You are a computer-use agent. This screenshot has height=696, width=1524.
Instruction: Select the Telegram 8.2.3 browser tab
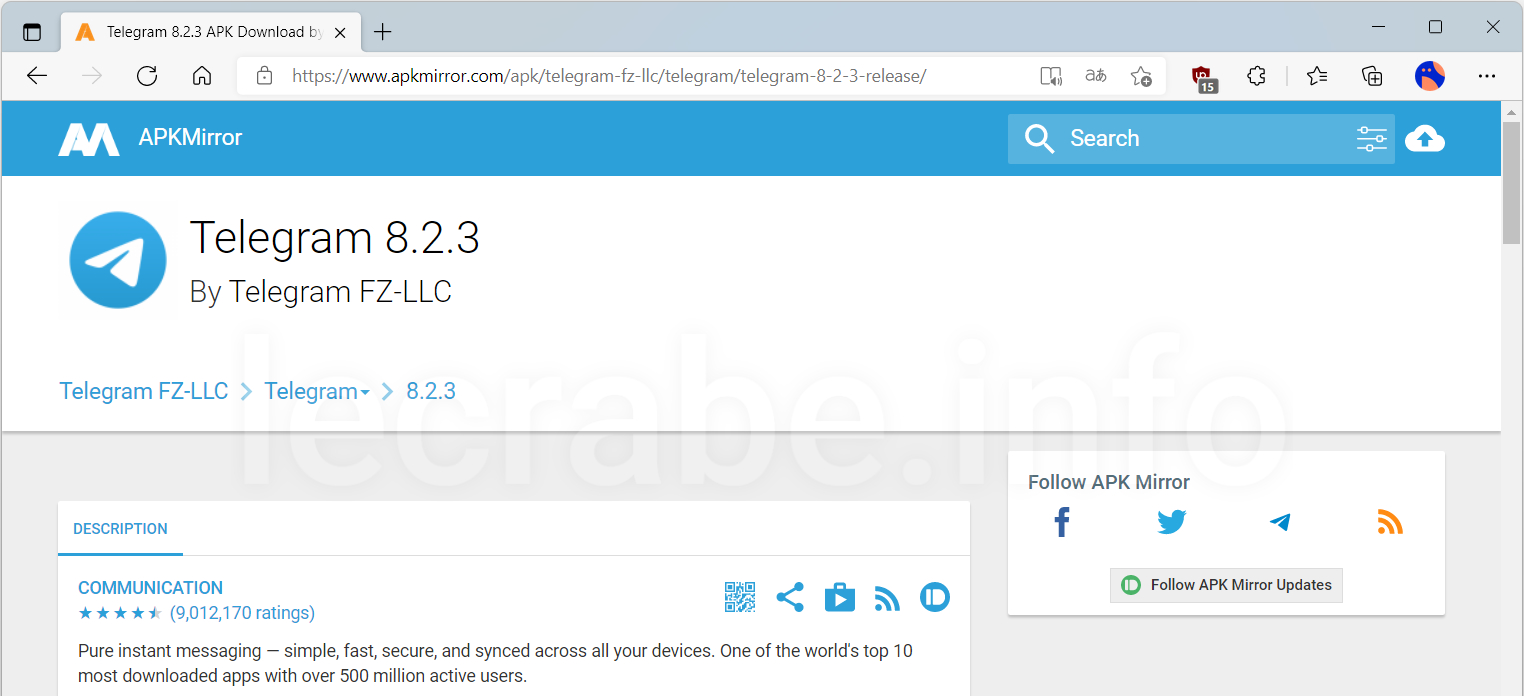[210, 32]
